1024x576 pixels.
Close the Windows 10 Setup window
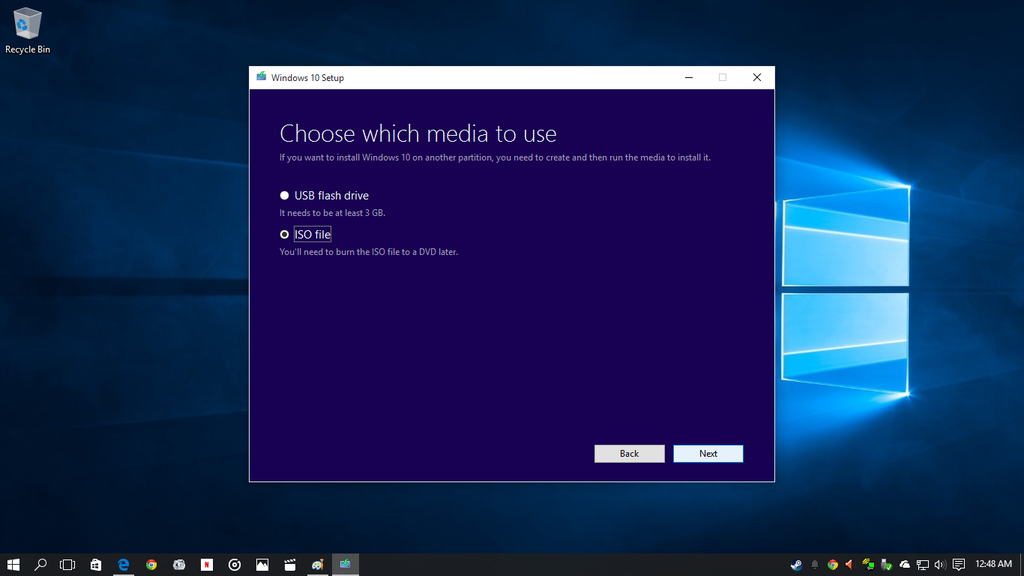tap(757, 77)
